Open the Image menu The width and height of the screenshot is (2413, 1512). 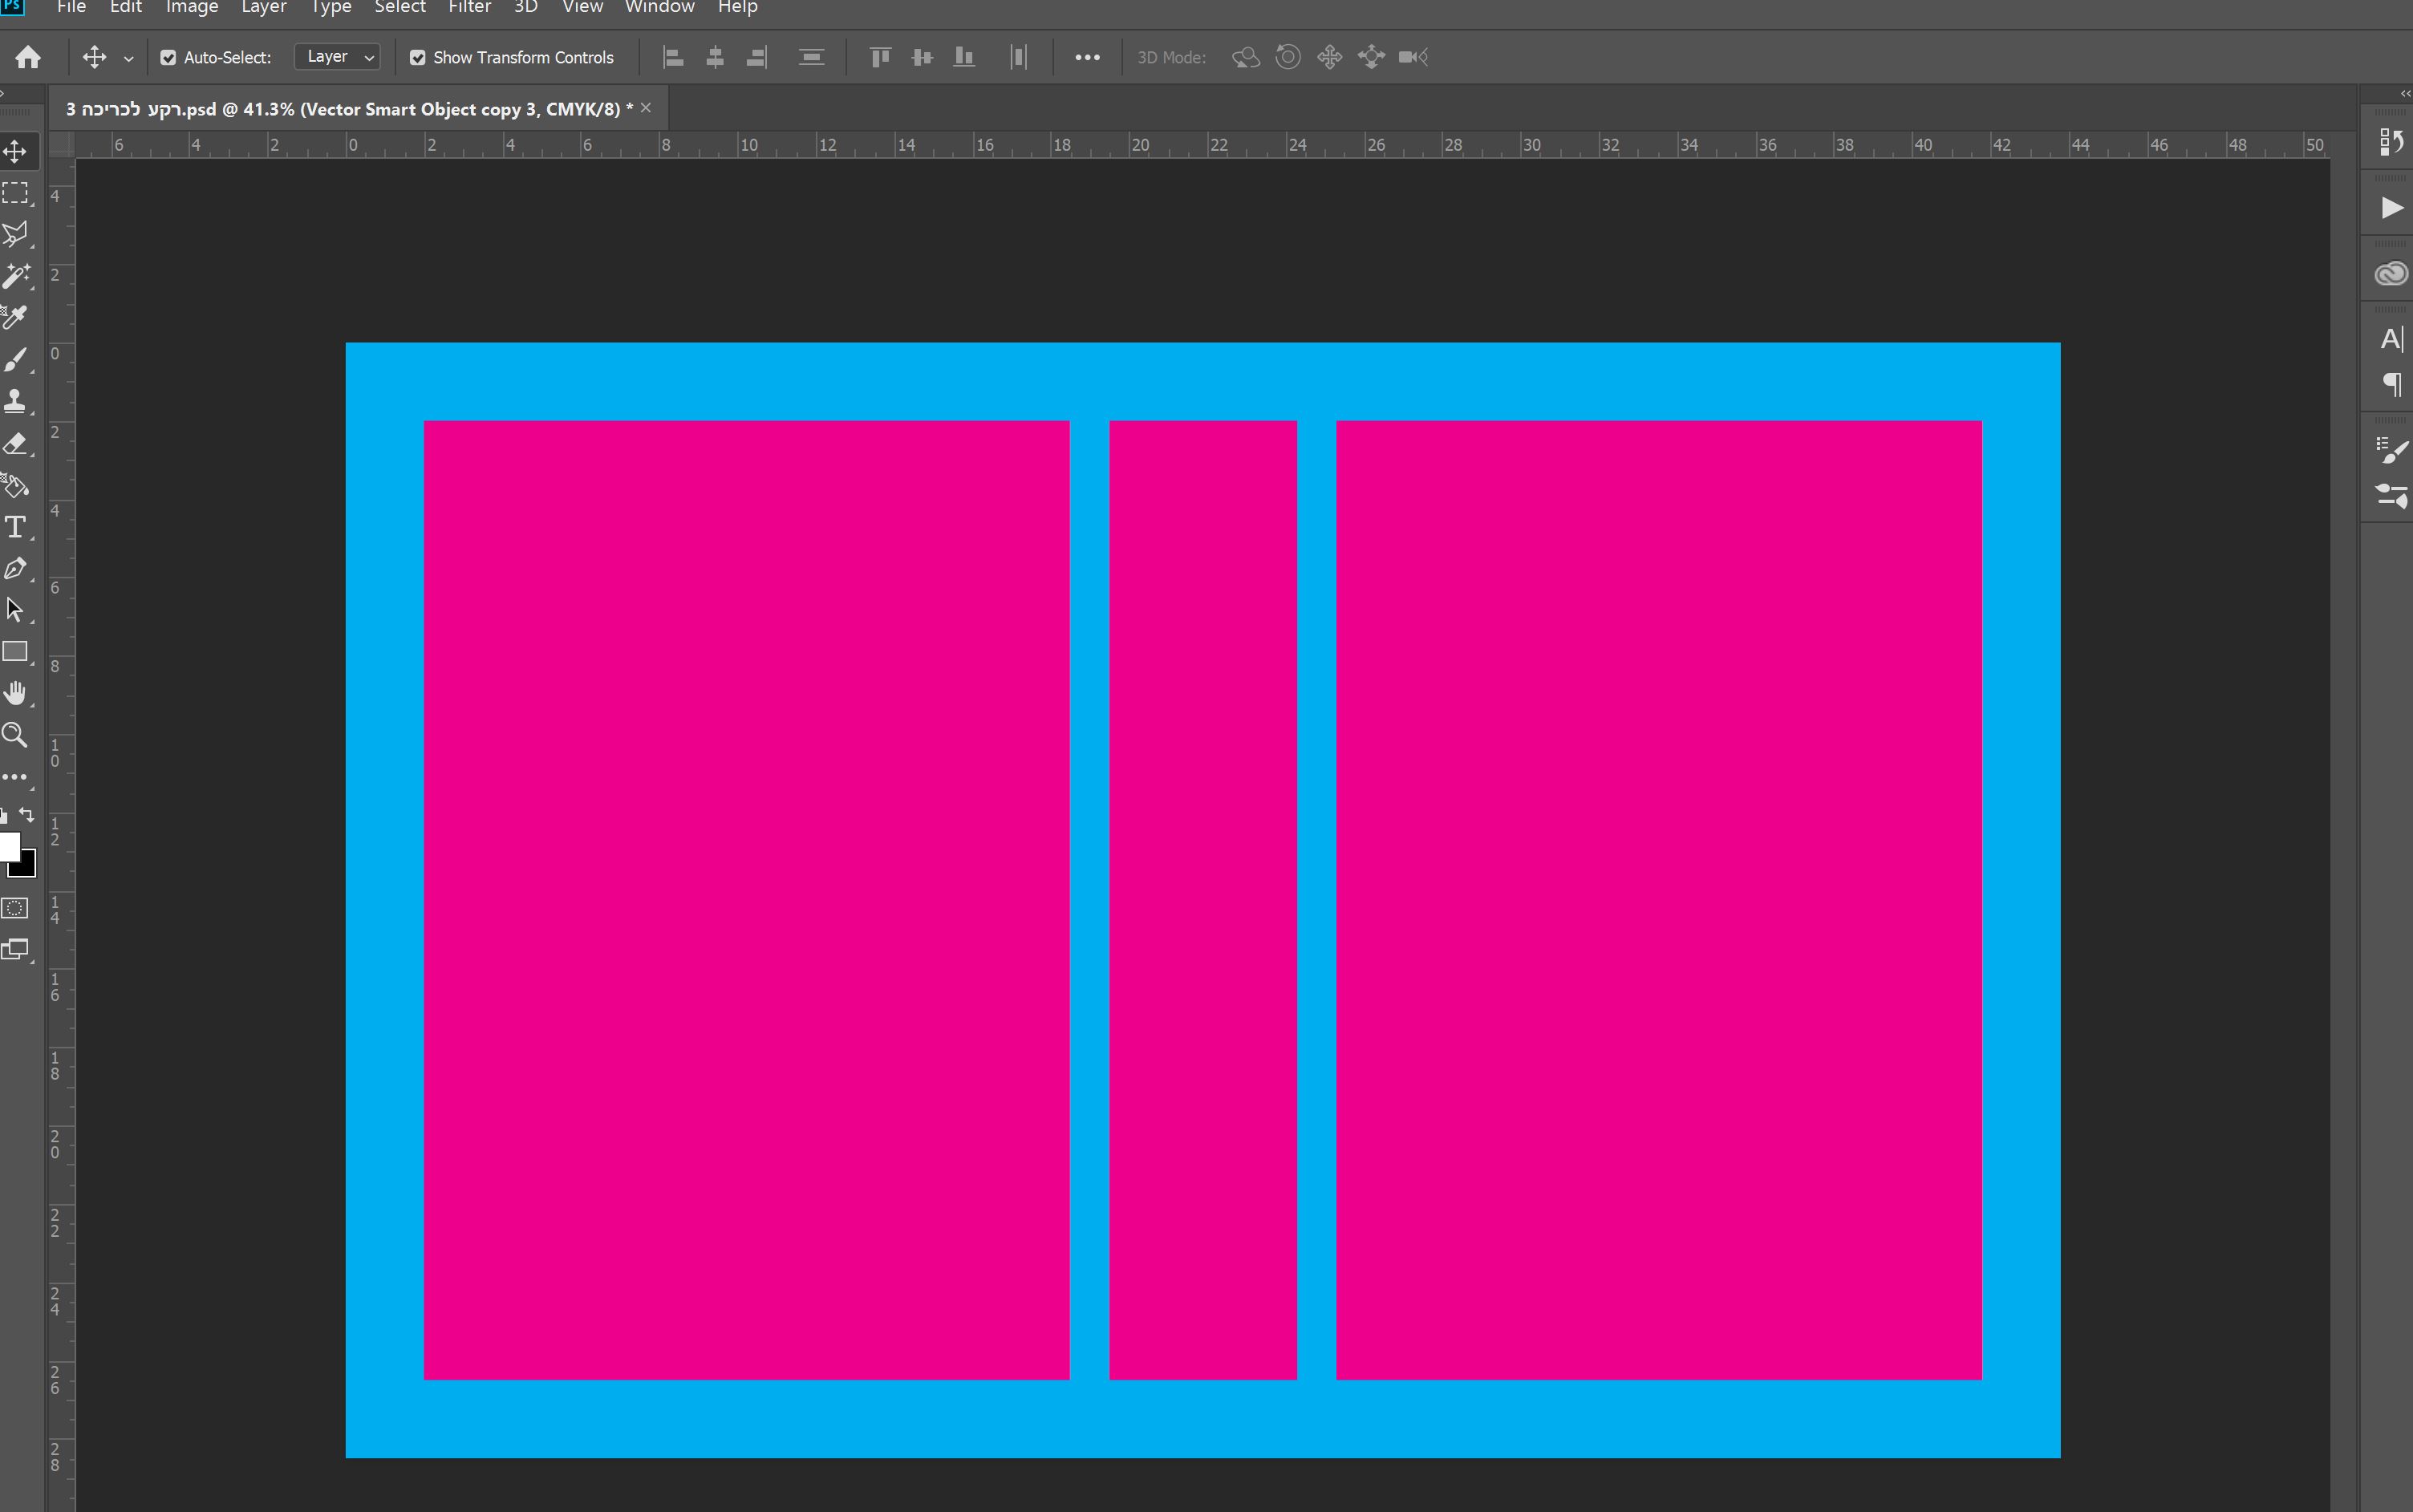pos(192,8)
